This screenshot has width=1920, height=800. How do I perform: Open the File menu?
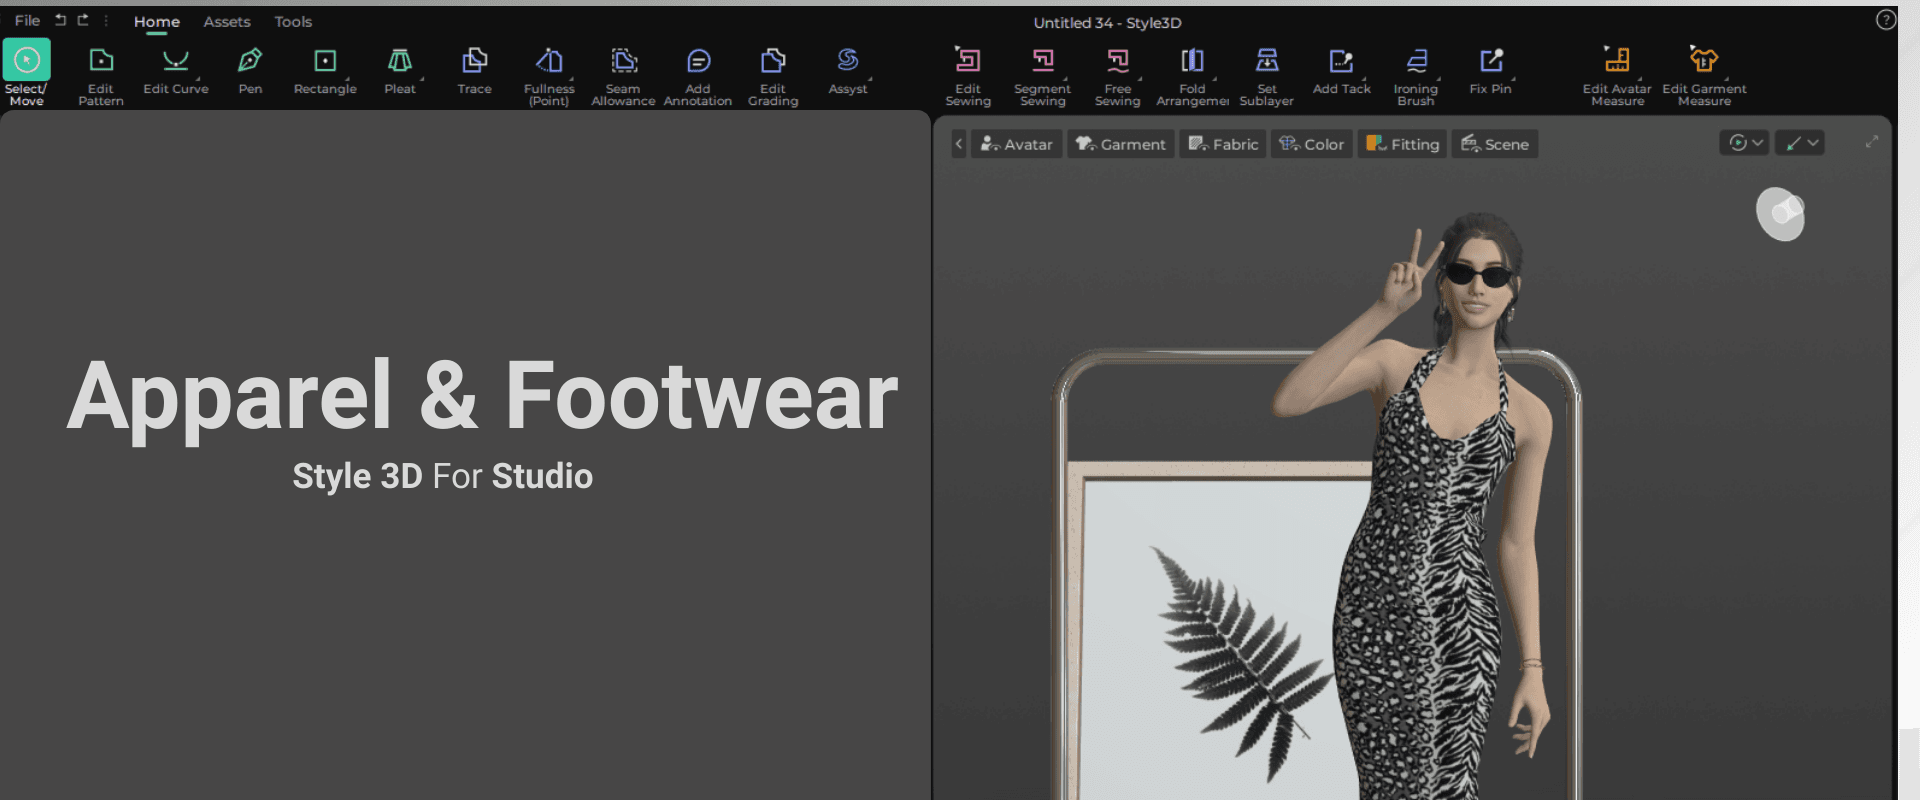tap(27, 21)
